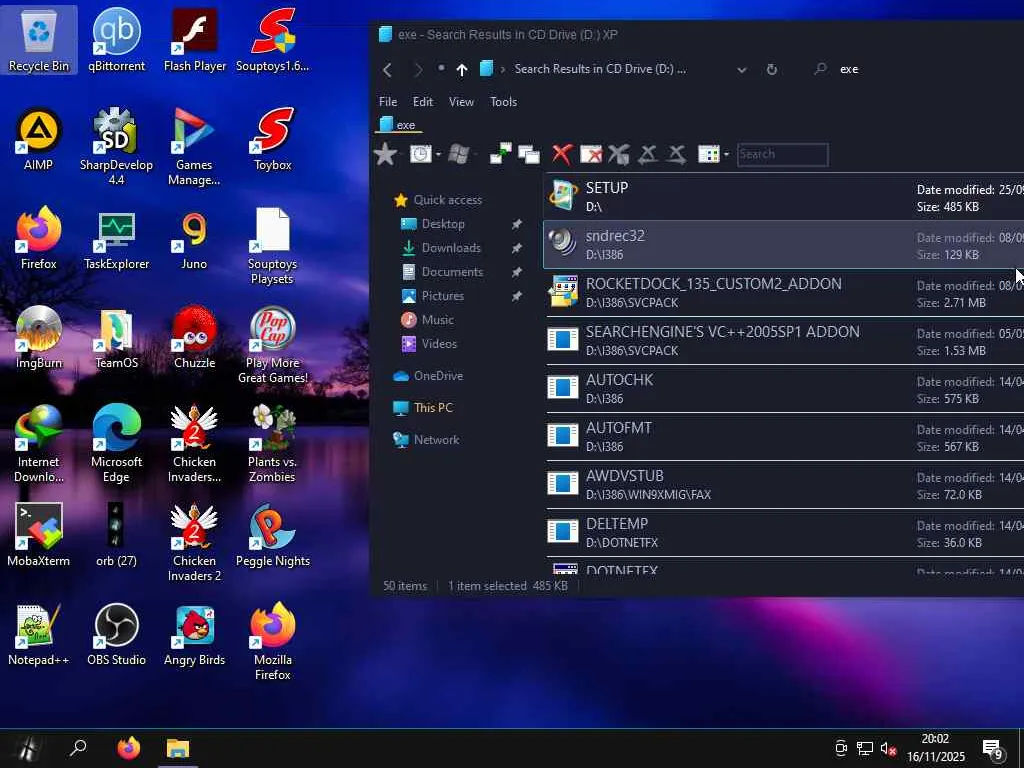Select SEARCHENGINE'S VC++2005SP1 ADDON result

pyautogui.click(x=784, y=341)
